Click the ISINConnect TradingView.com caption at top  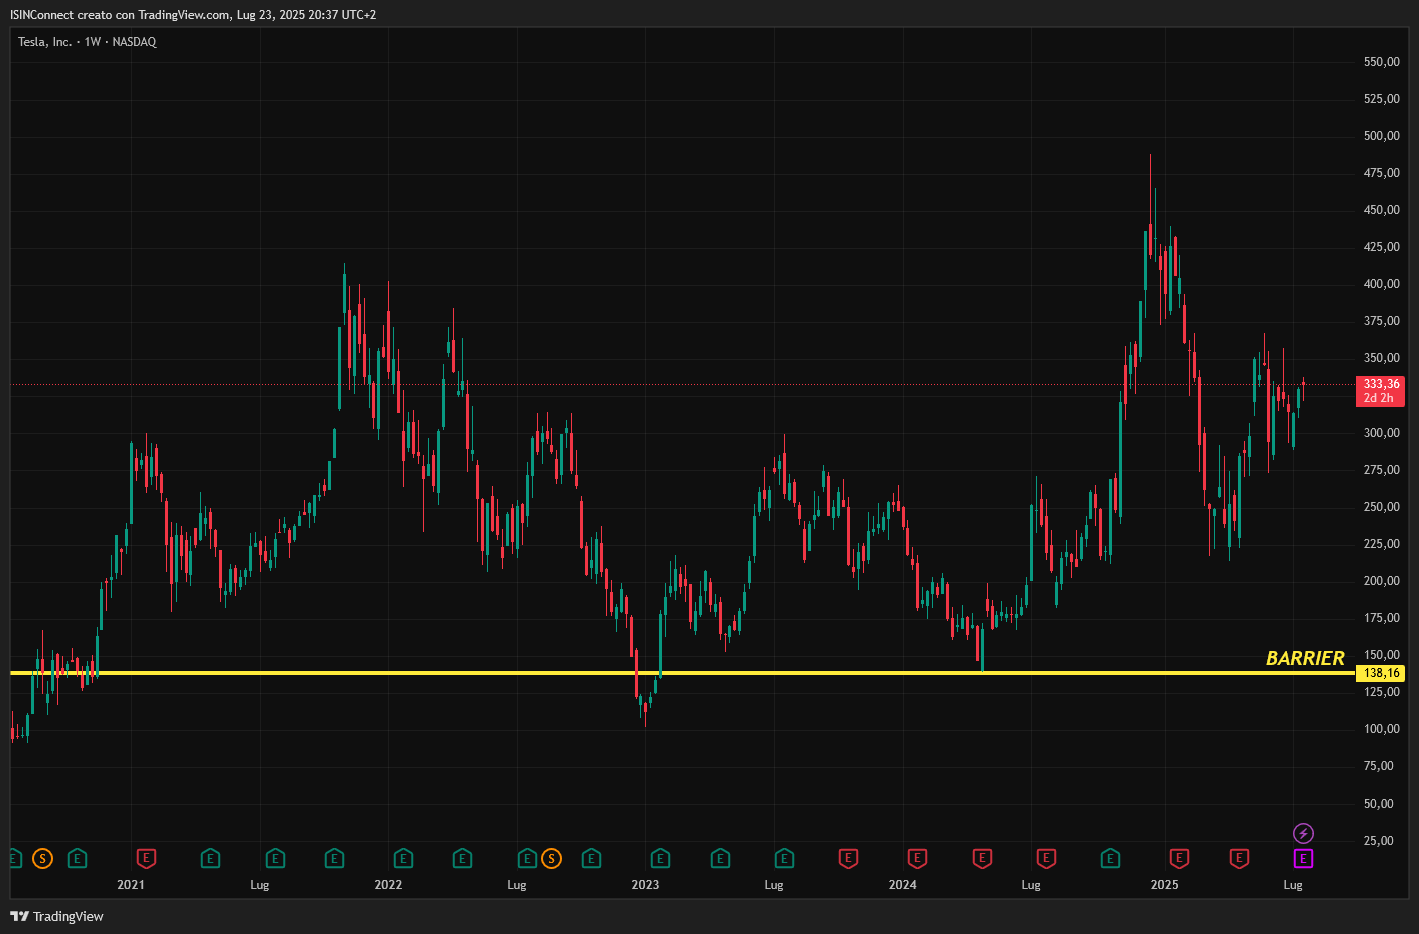(193, 15)
